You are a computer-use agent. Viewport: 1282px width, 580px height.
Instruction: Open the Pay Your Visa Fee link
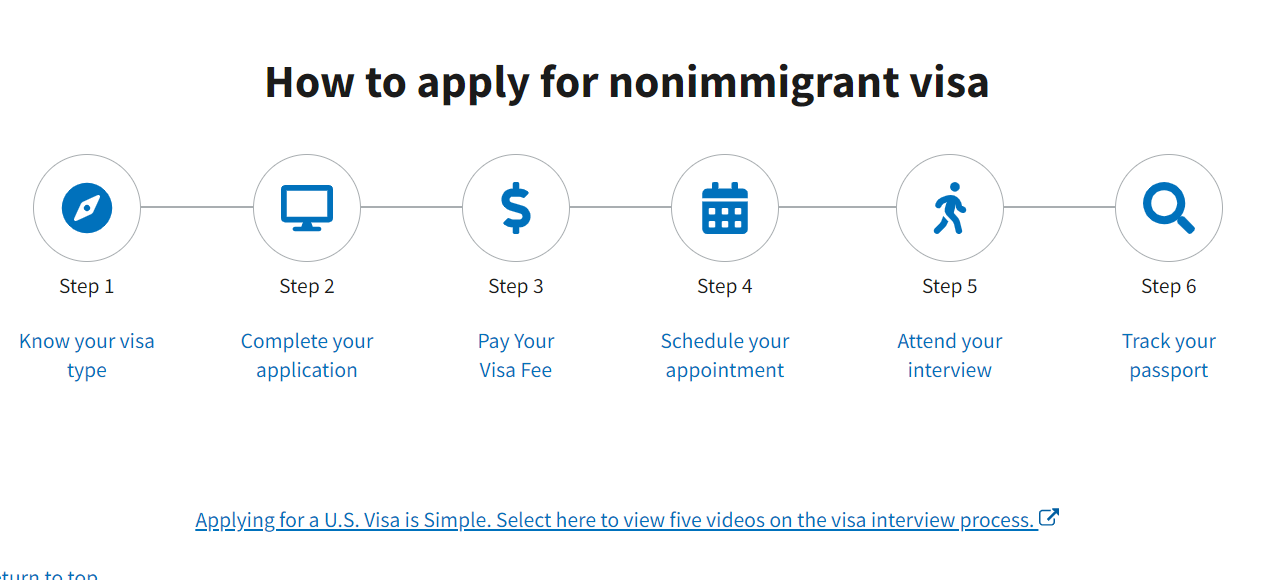(516, 355)
